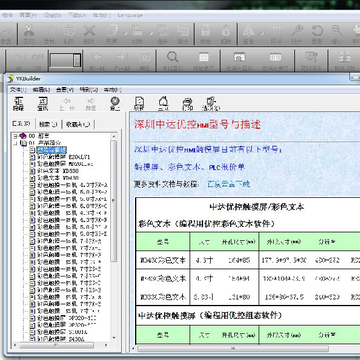Open the Home (主页) house icon
The height and width of the screenshot is (360, 360).
click(x=163, y=101)
